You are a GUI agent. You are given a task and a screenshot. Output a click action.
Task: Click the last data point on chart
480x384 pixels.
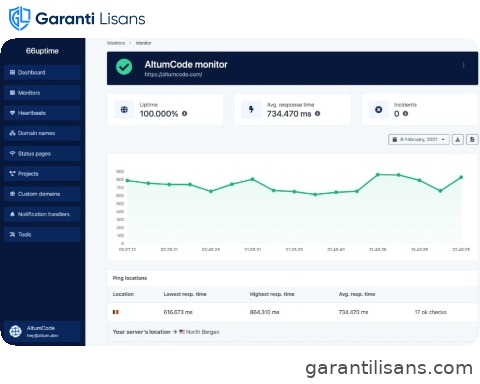point(461,177)
